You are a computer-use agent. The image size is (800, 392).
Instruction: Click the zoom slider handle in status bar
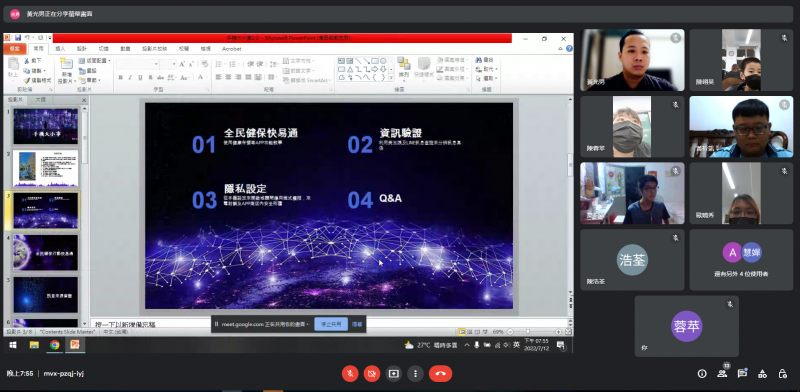(x=528, y=332)
